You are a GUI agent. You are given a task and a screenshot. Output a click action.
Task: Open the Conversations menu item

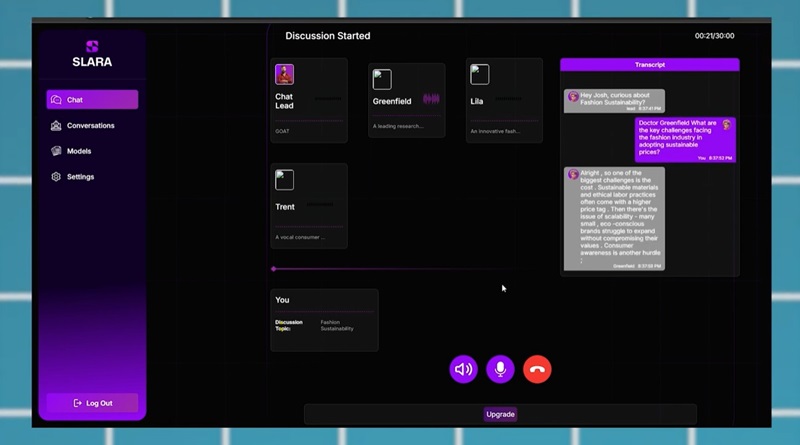coord(90,126)
